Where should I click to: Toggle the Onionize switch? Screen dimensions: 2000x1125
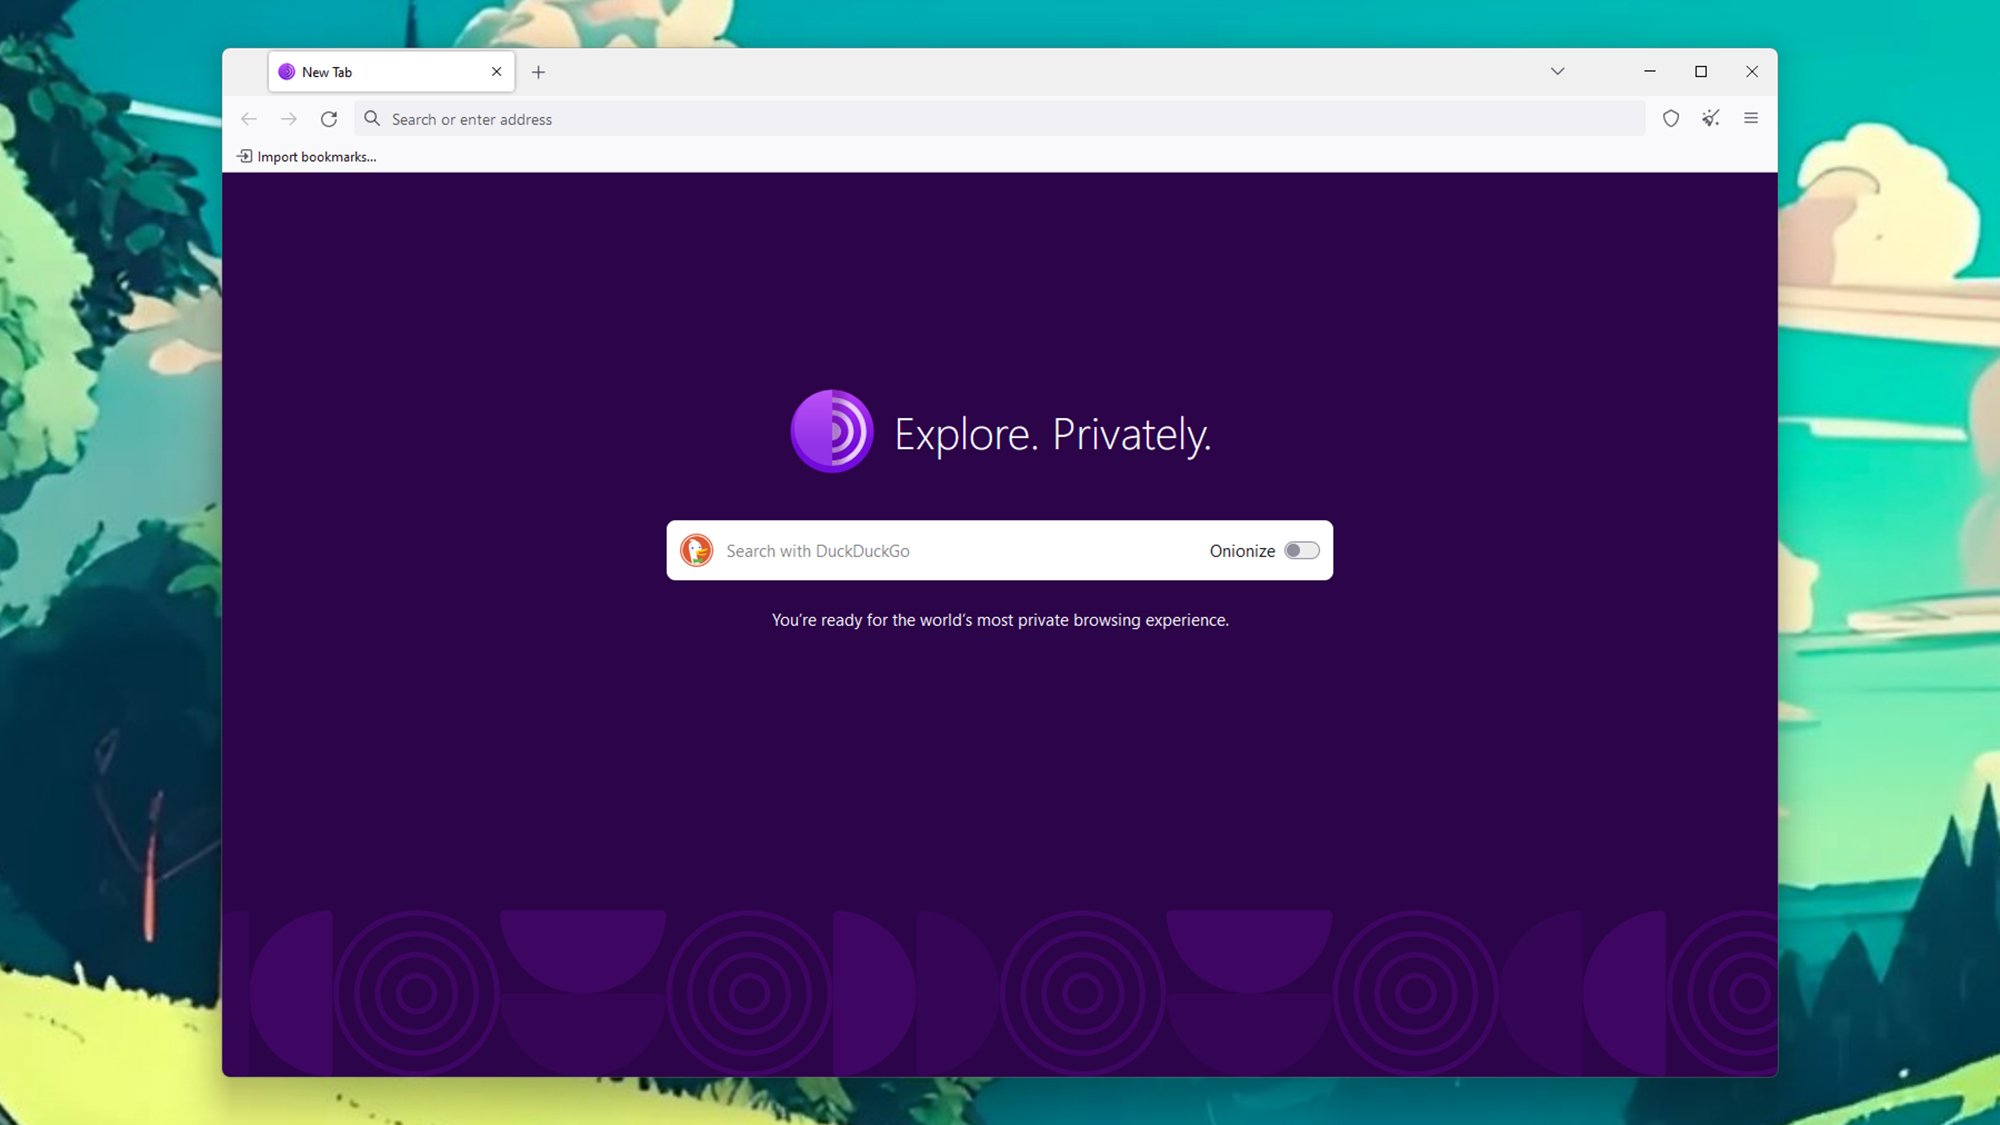click(x=1301, y=550)
